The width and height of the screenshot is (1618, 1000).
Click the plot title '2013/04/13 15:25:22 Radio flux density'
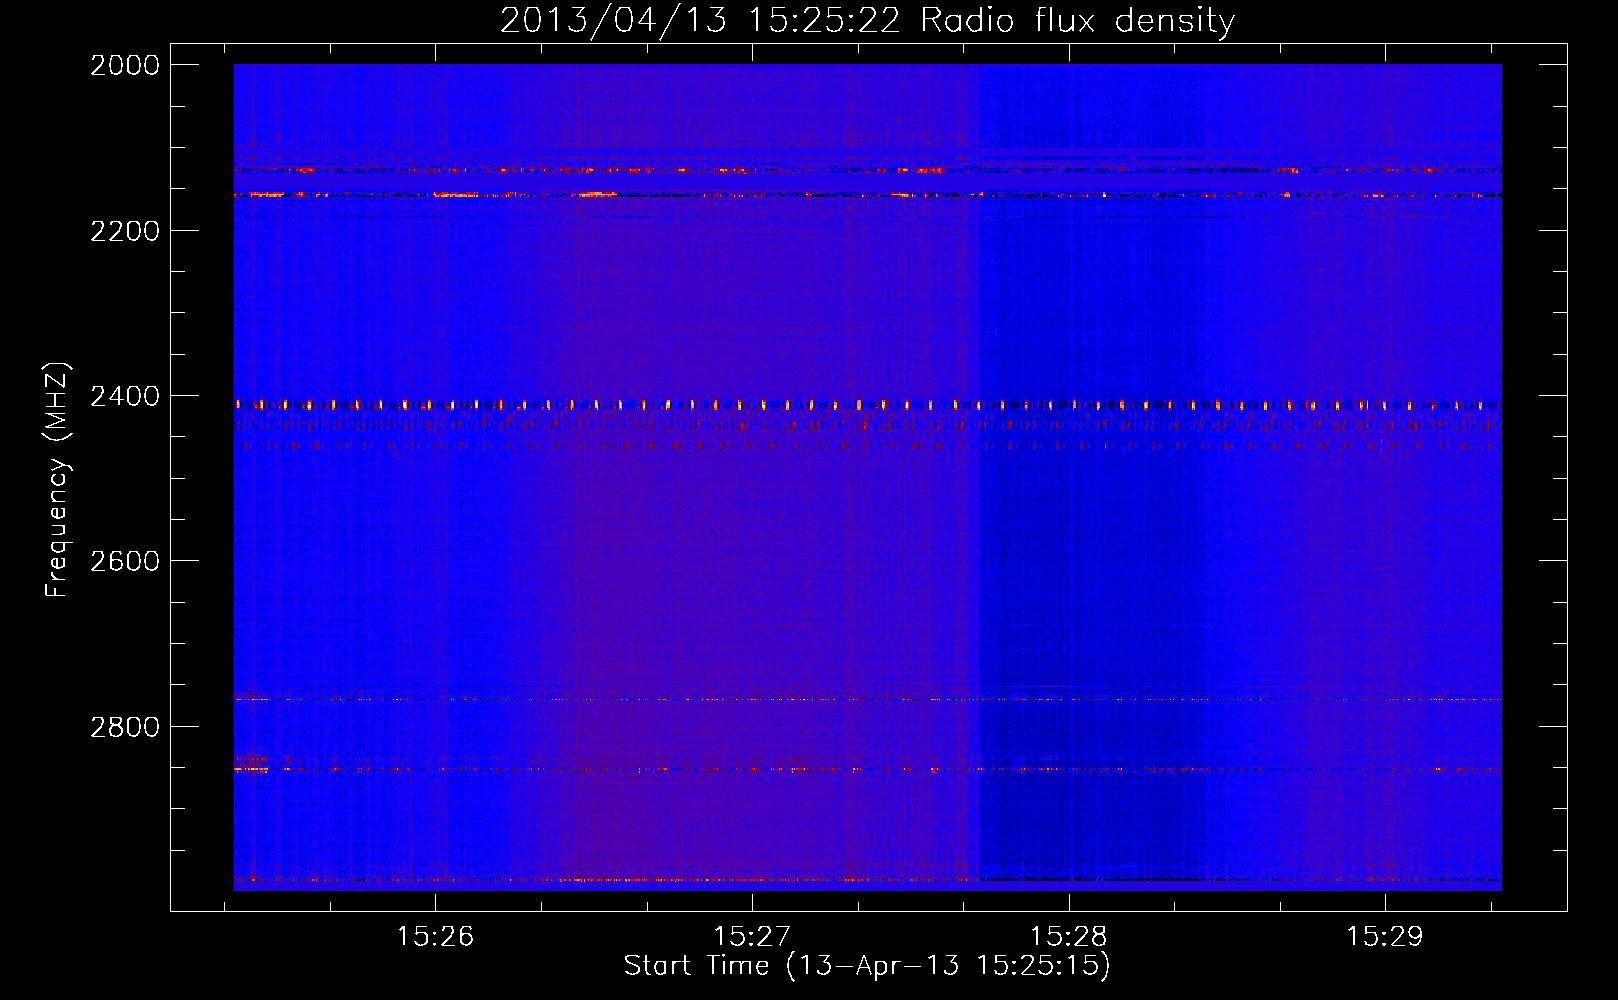point(867,20)
